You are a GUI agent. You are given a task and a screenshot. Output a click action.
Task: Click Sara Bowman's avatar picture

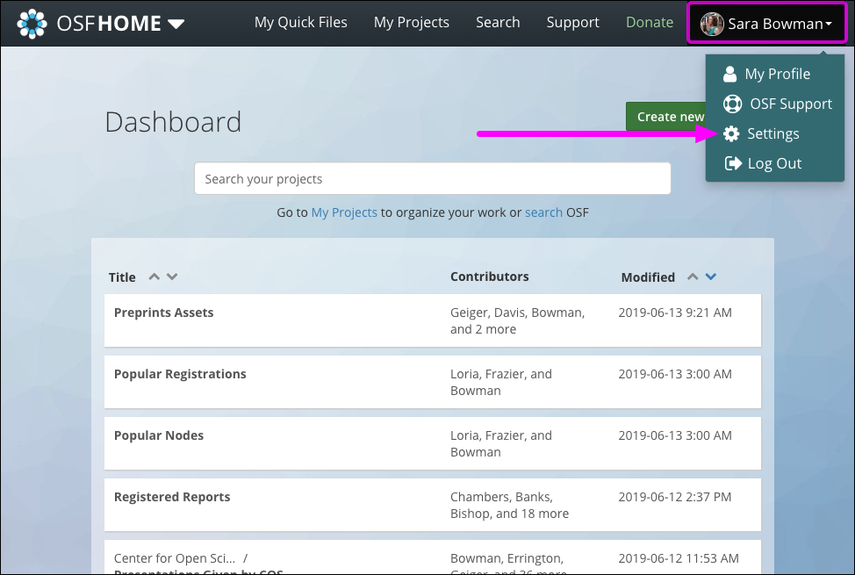pyautogui.click(x=712, y=24)
